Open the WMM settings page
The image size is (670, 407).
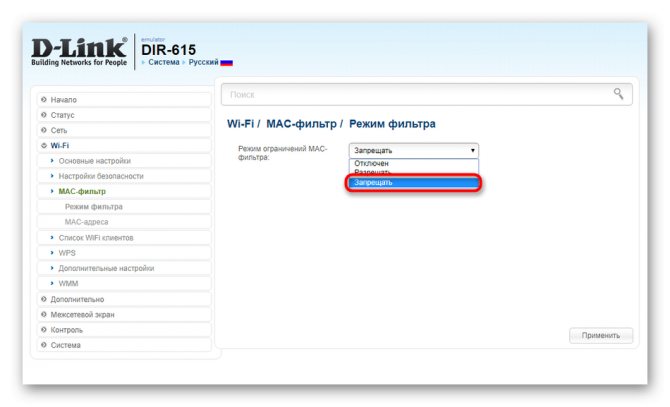124,284
